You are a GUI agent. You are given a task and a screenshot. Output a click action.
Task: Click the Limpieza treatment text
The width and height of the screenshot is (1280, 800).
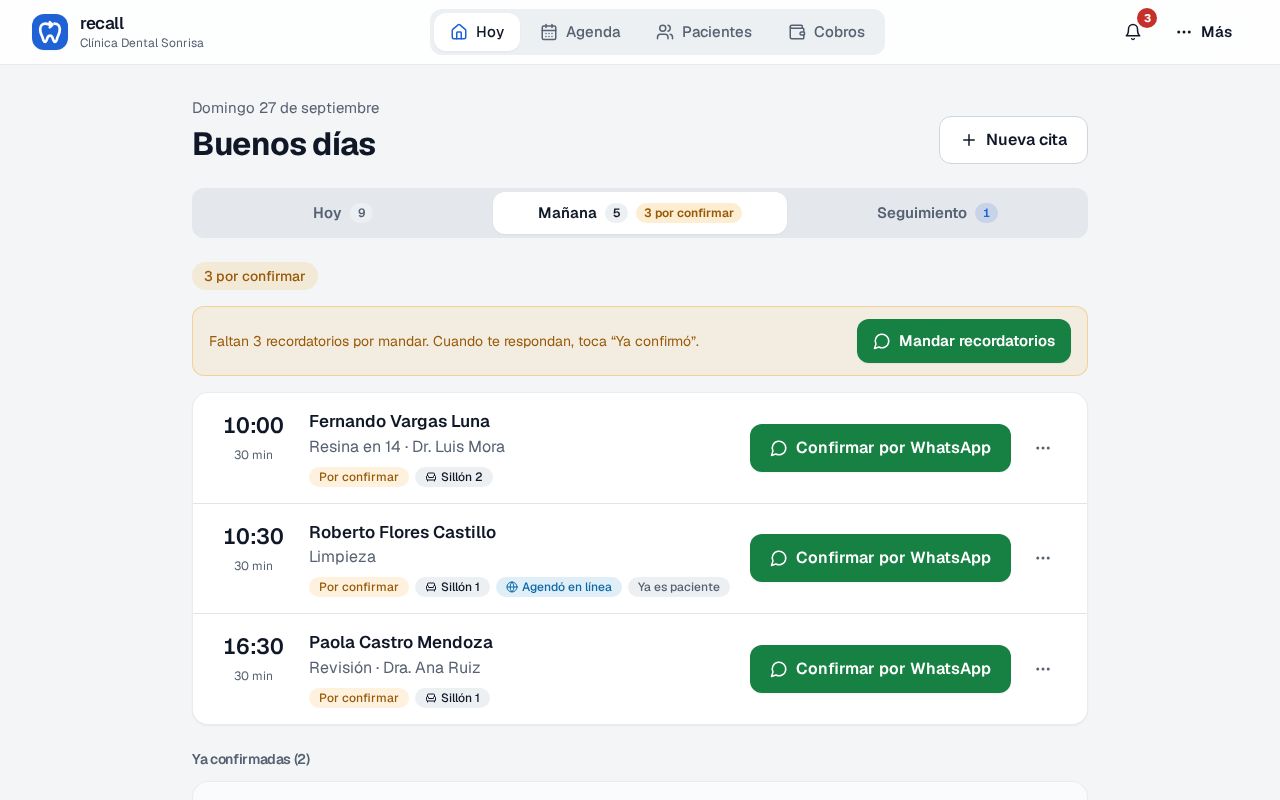coord(342,557)
